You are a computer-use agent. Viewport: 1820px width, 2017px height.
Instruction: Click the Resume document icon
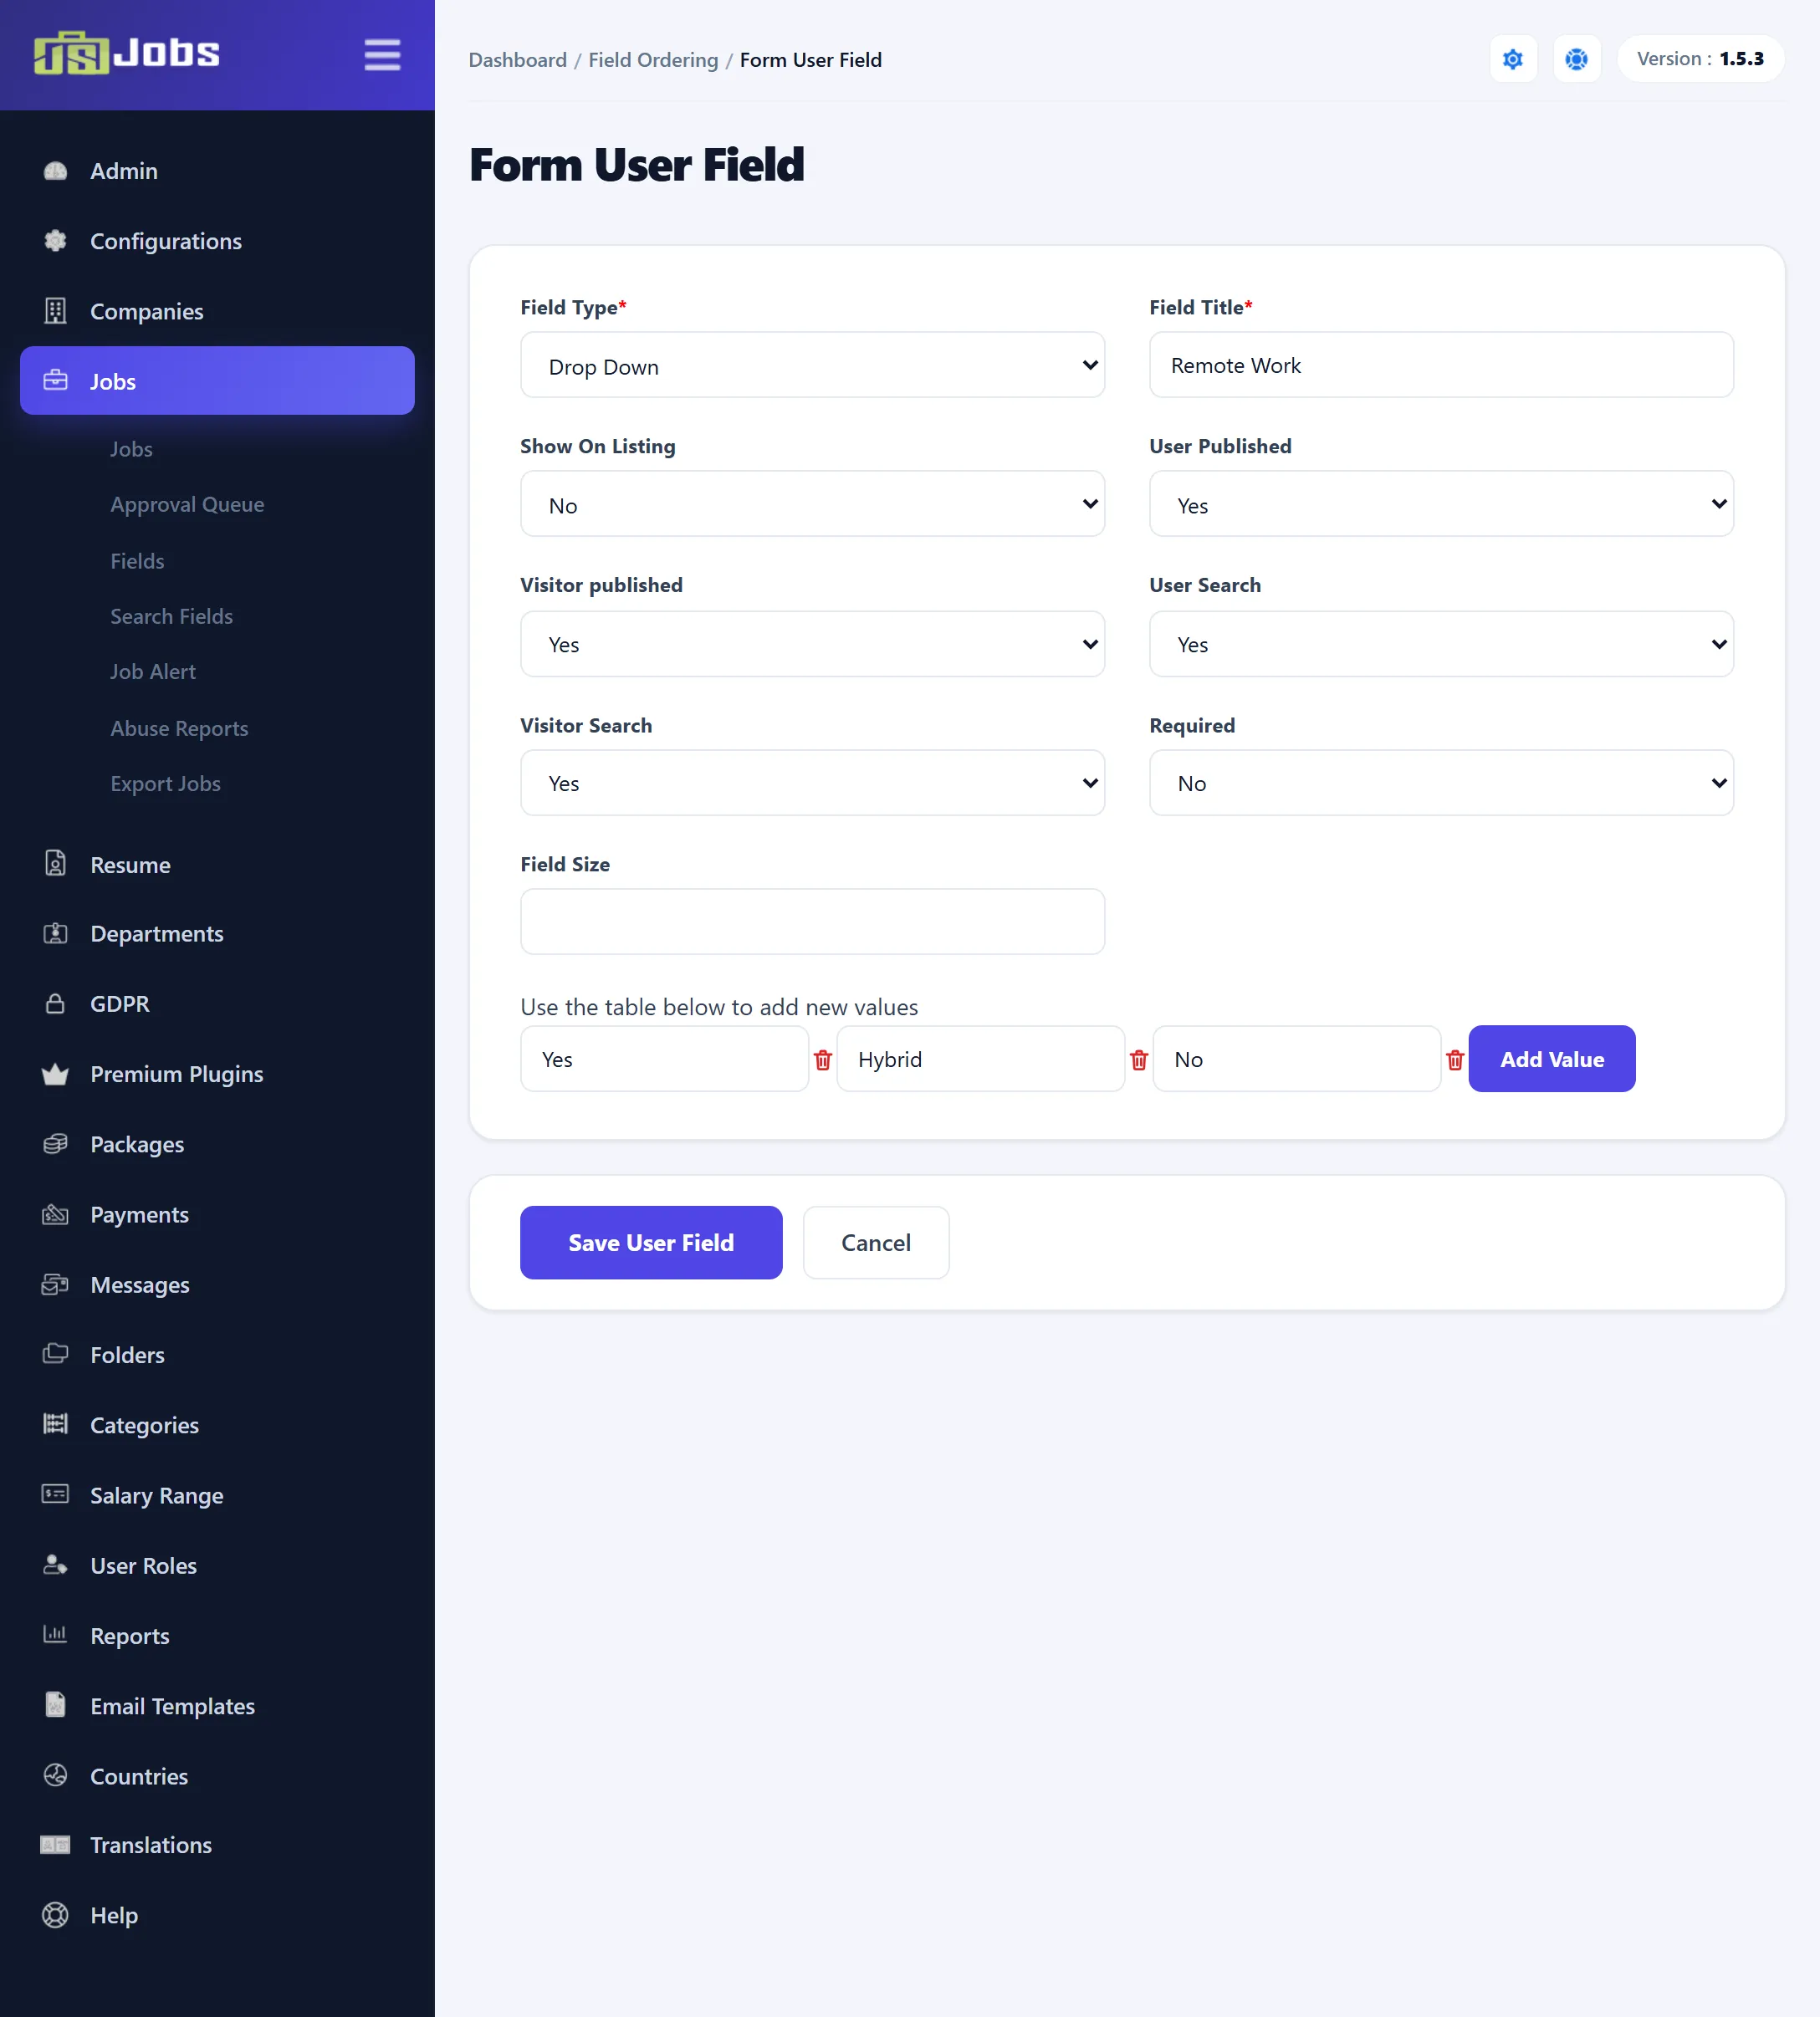(x=56, y=864)
